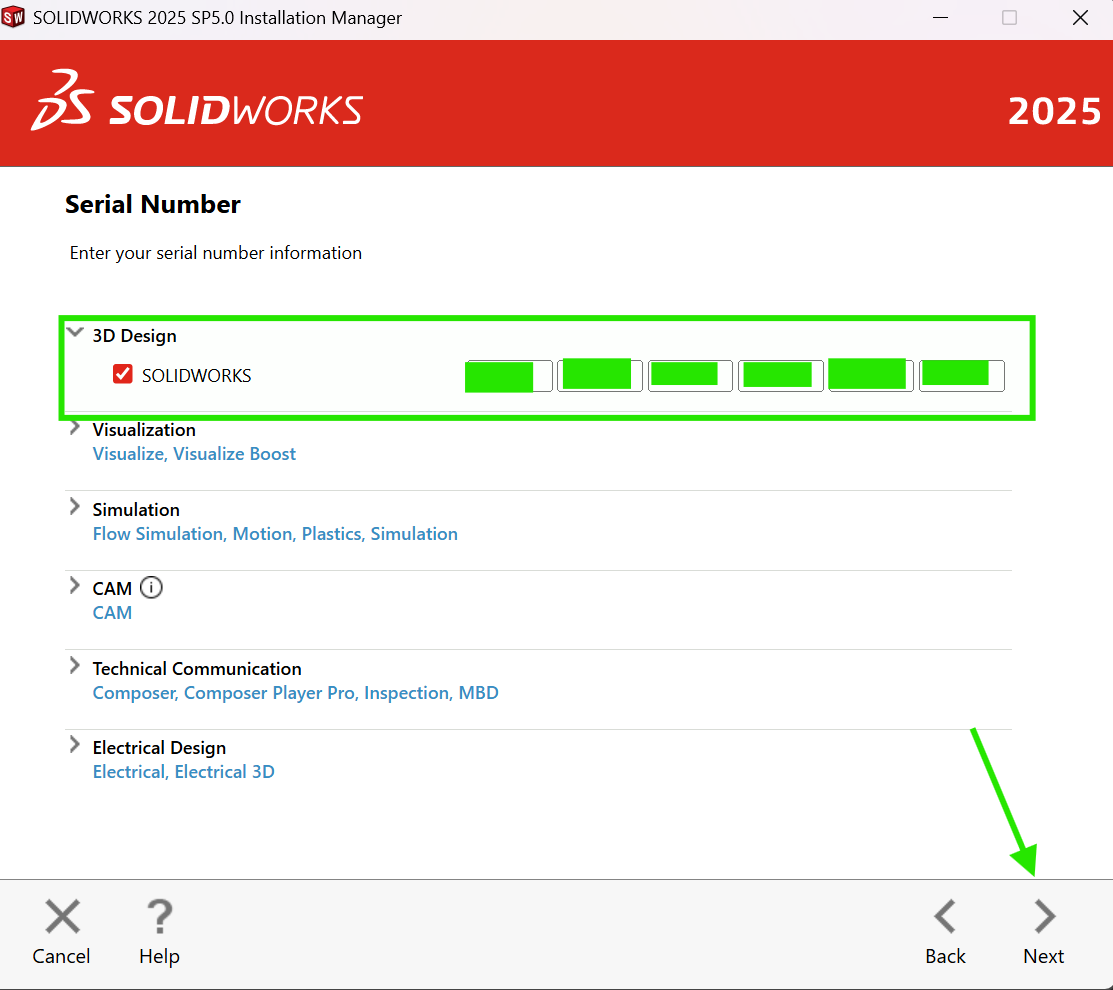Click the Serial Number page title
Viewport: 1113px width, 990px height.
[x=153, y=204]
